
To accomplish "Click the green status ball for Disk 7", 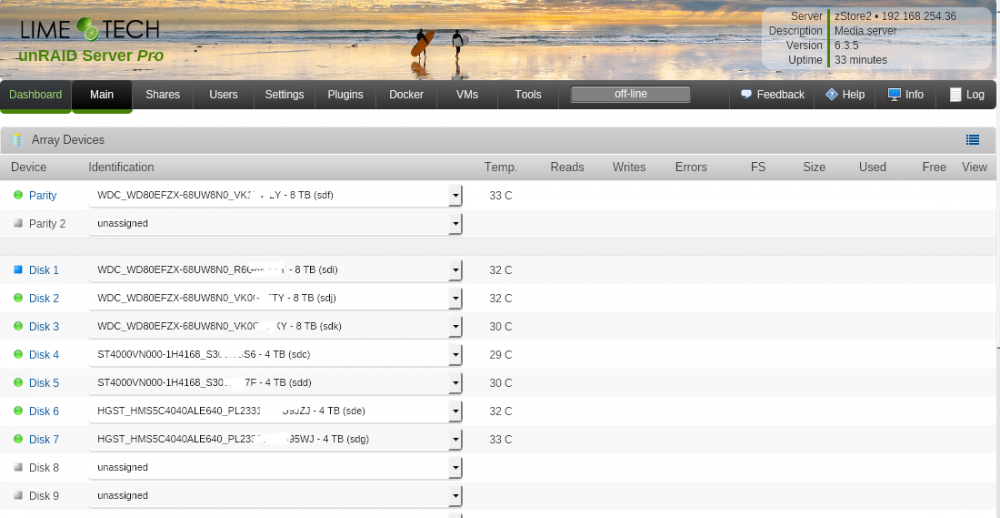I will [x=18, y=439].
